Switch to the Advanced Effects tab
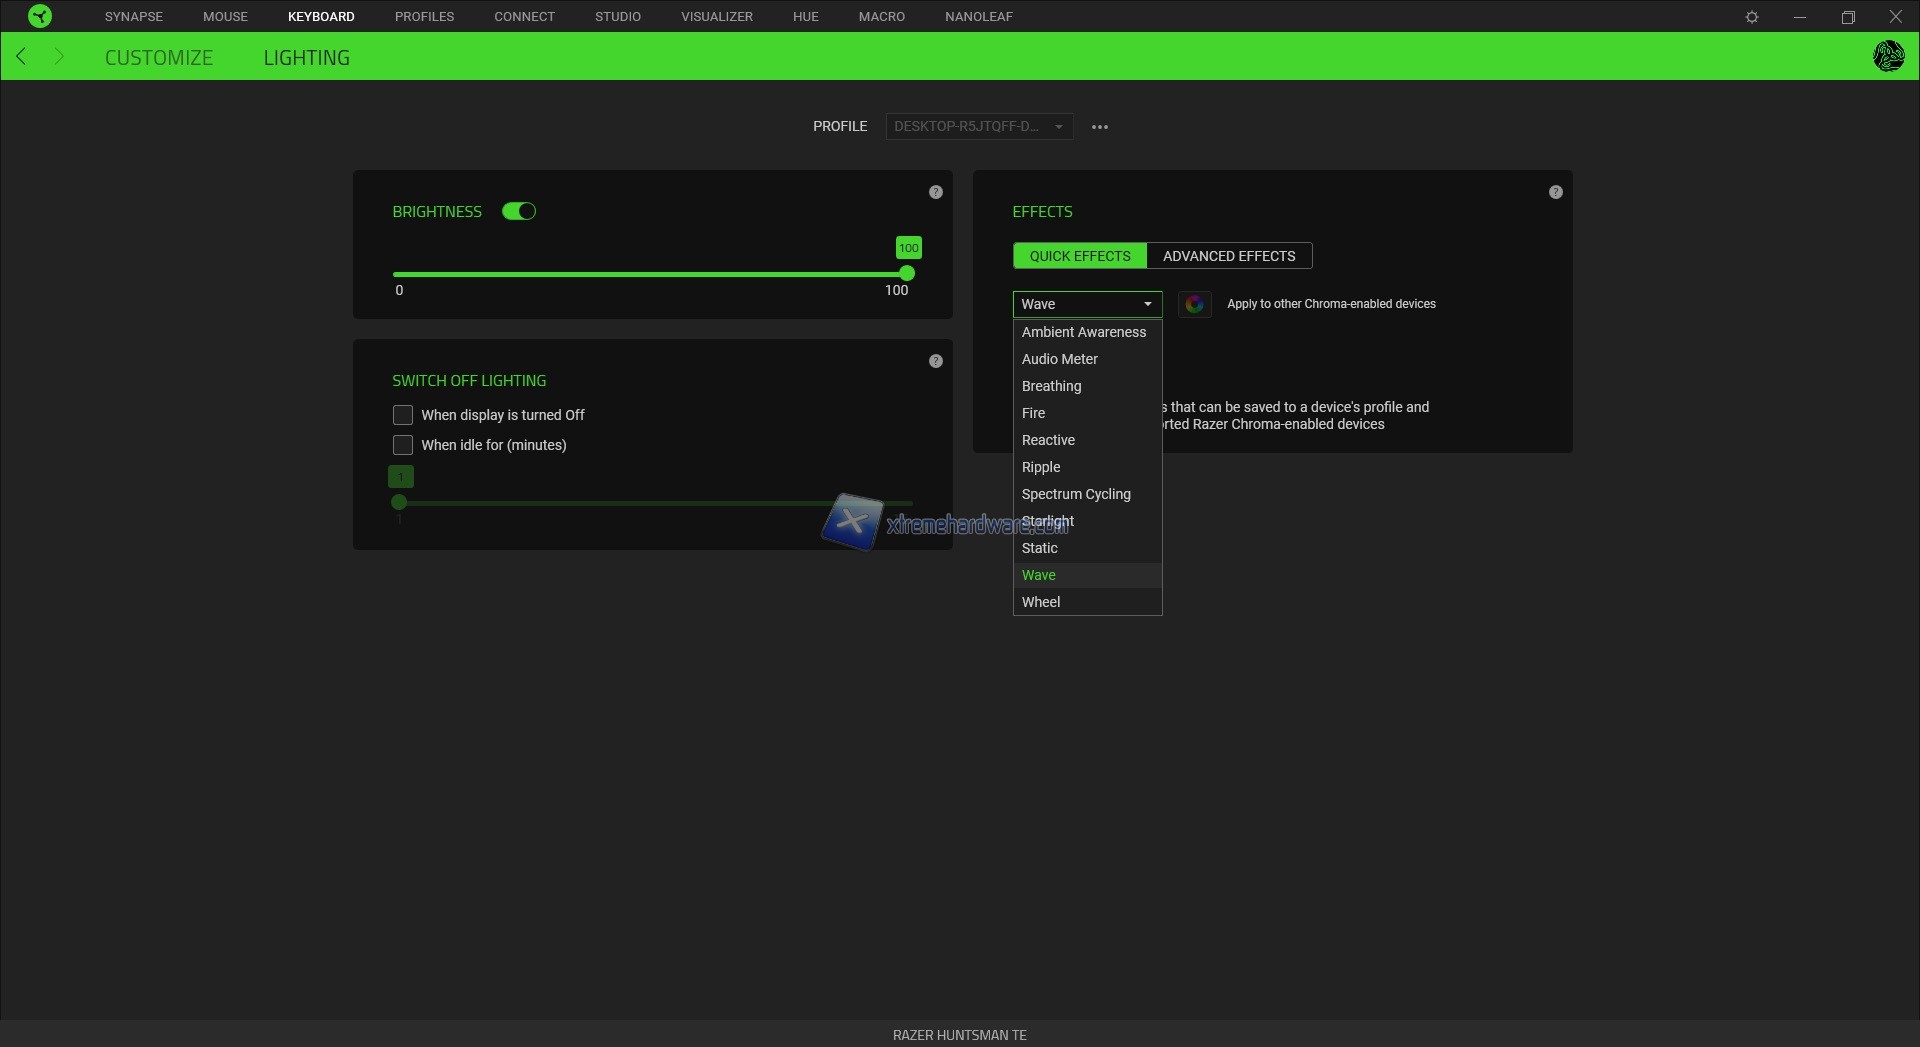The image size is (1920, 1047). 1228,256
